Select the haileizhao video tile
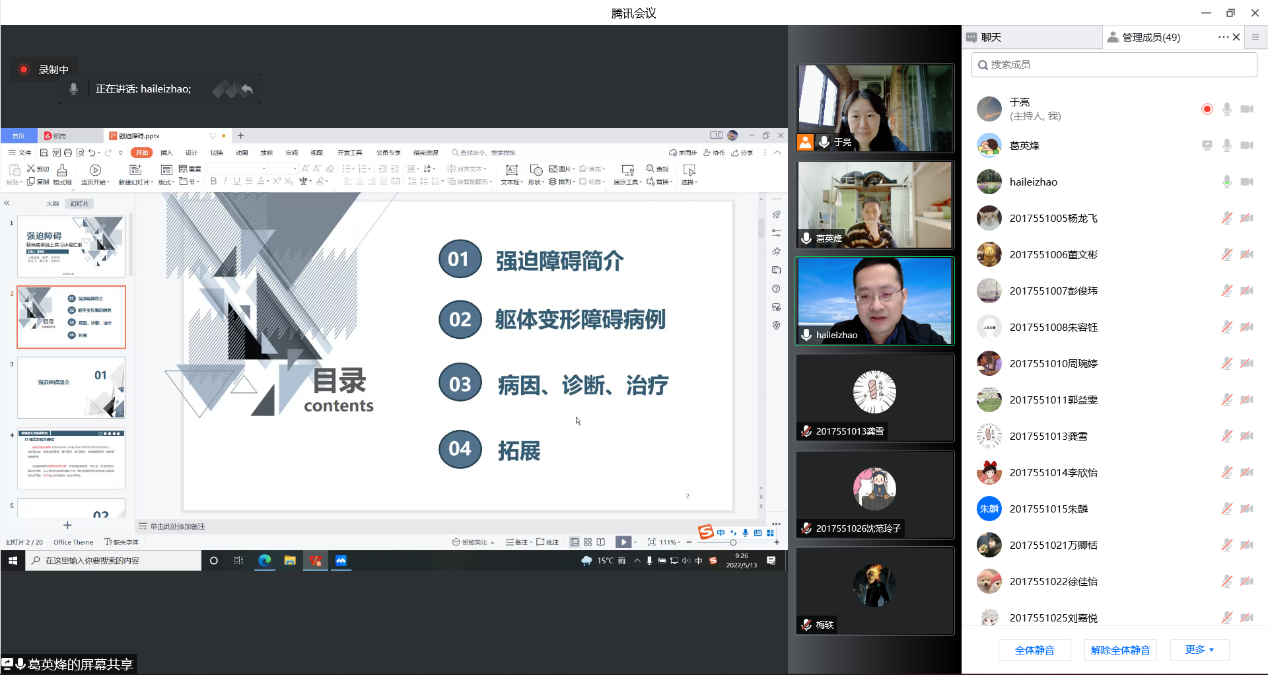Screen dimensions: 1268x675 (x=874, y=301)
